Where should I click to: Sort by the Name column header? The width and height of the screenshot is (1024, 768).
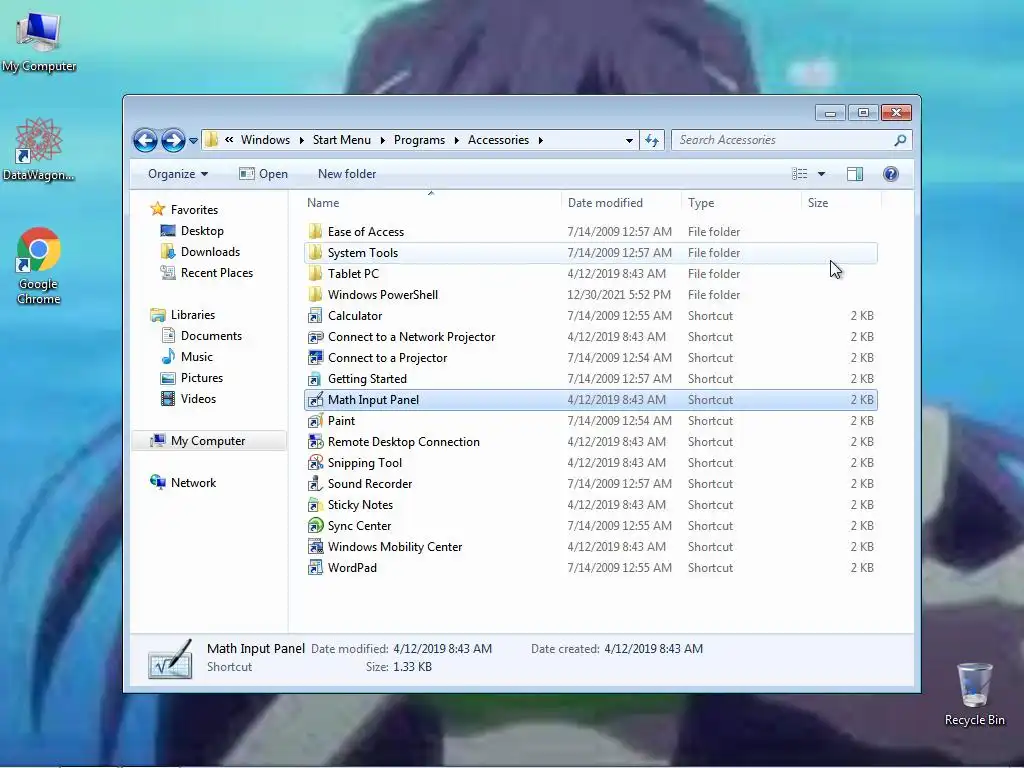[431, 202]
